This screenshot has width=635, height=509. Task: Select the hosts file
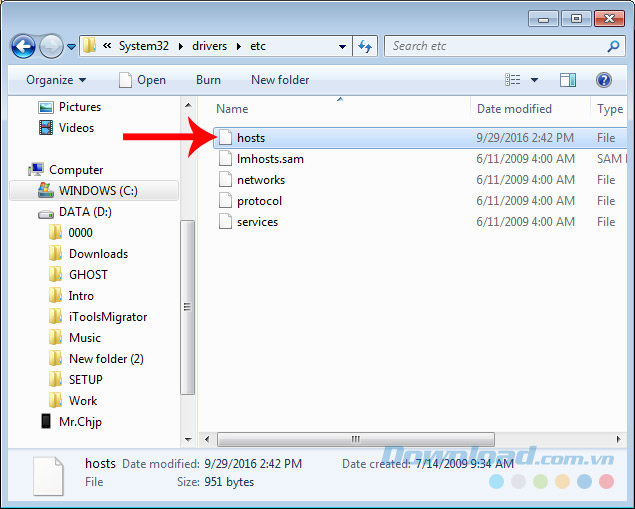tap(420, 138)
